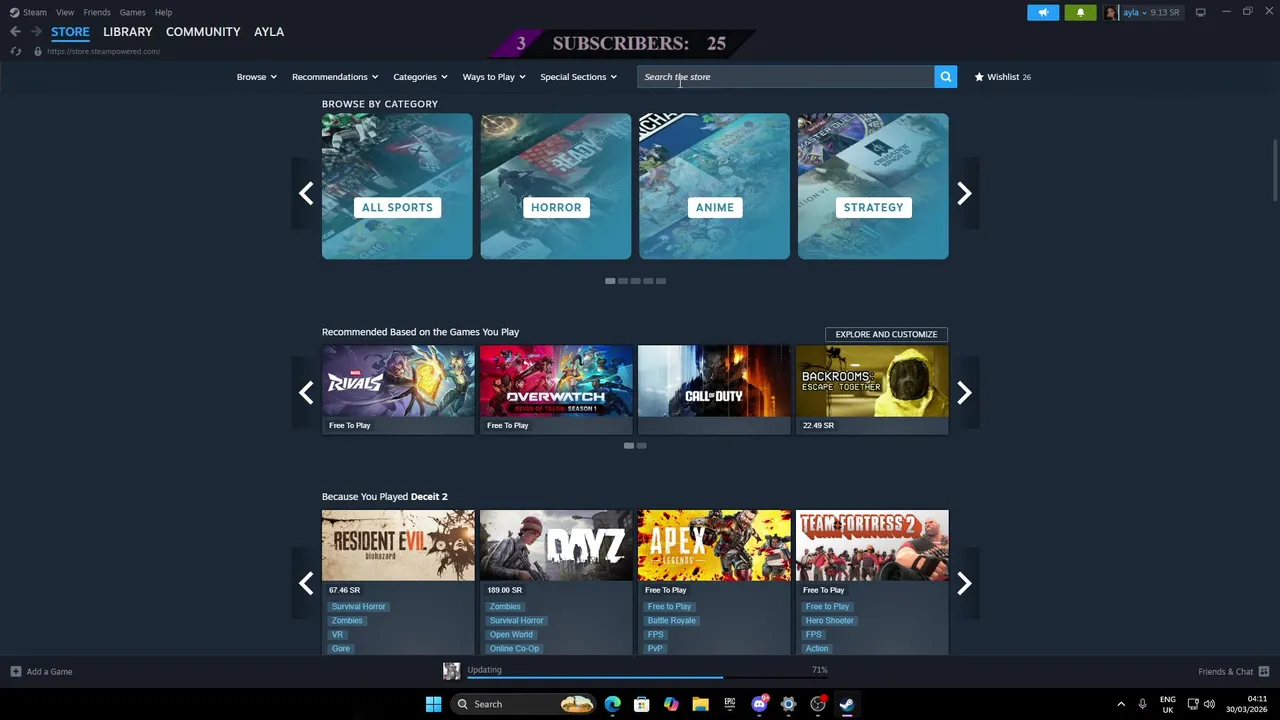1280x720 pixels.
Task: Expand the Categories dropdown
Action: [x=420, y=77]
